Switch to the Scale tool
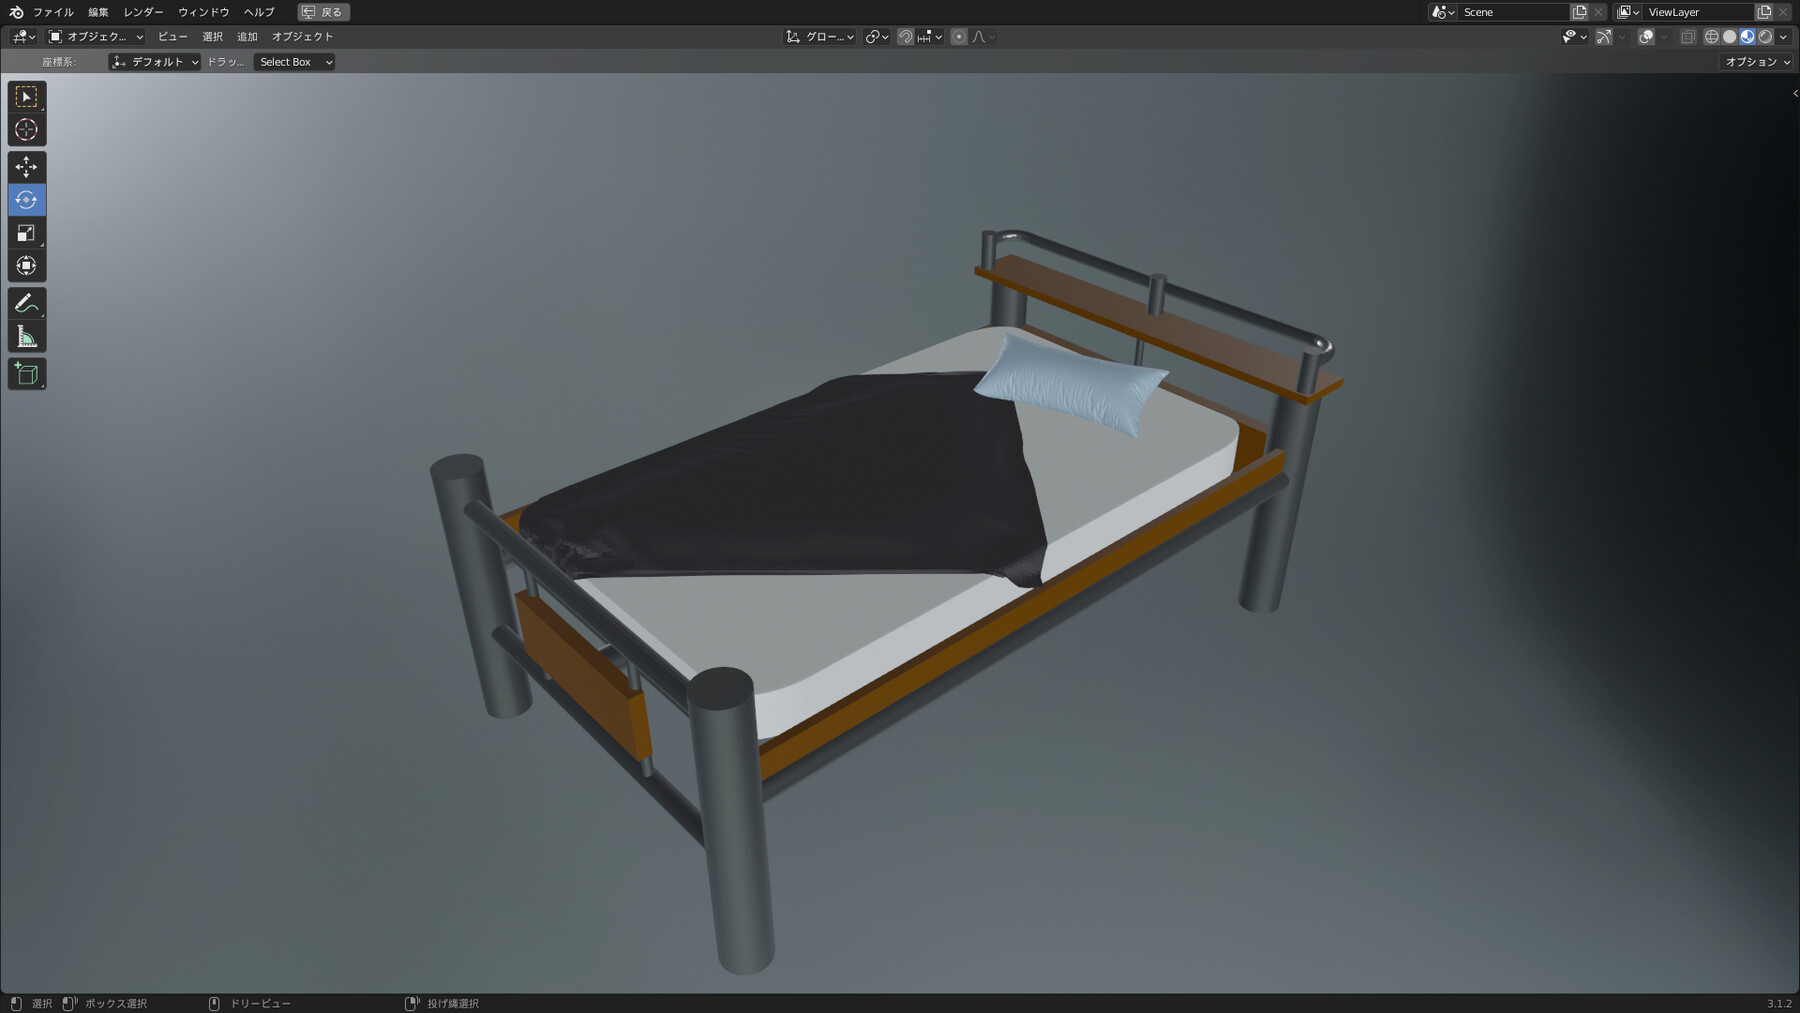The image size is (1800, 1013). pyautogui.click(x=27, y=232)
